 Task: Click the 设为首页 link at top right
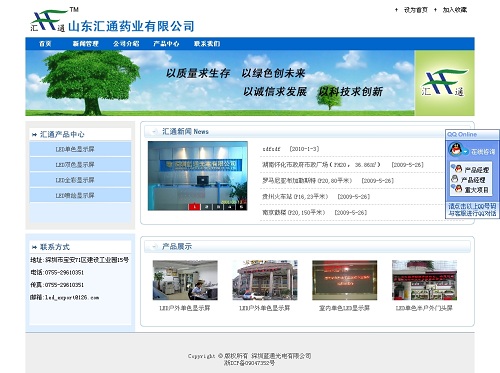[416, 10]
